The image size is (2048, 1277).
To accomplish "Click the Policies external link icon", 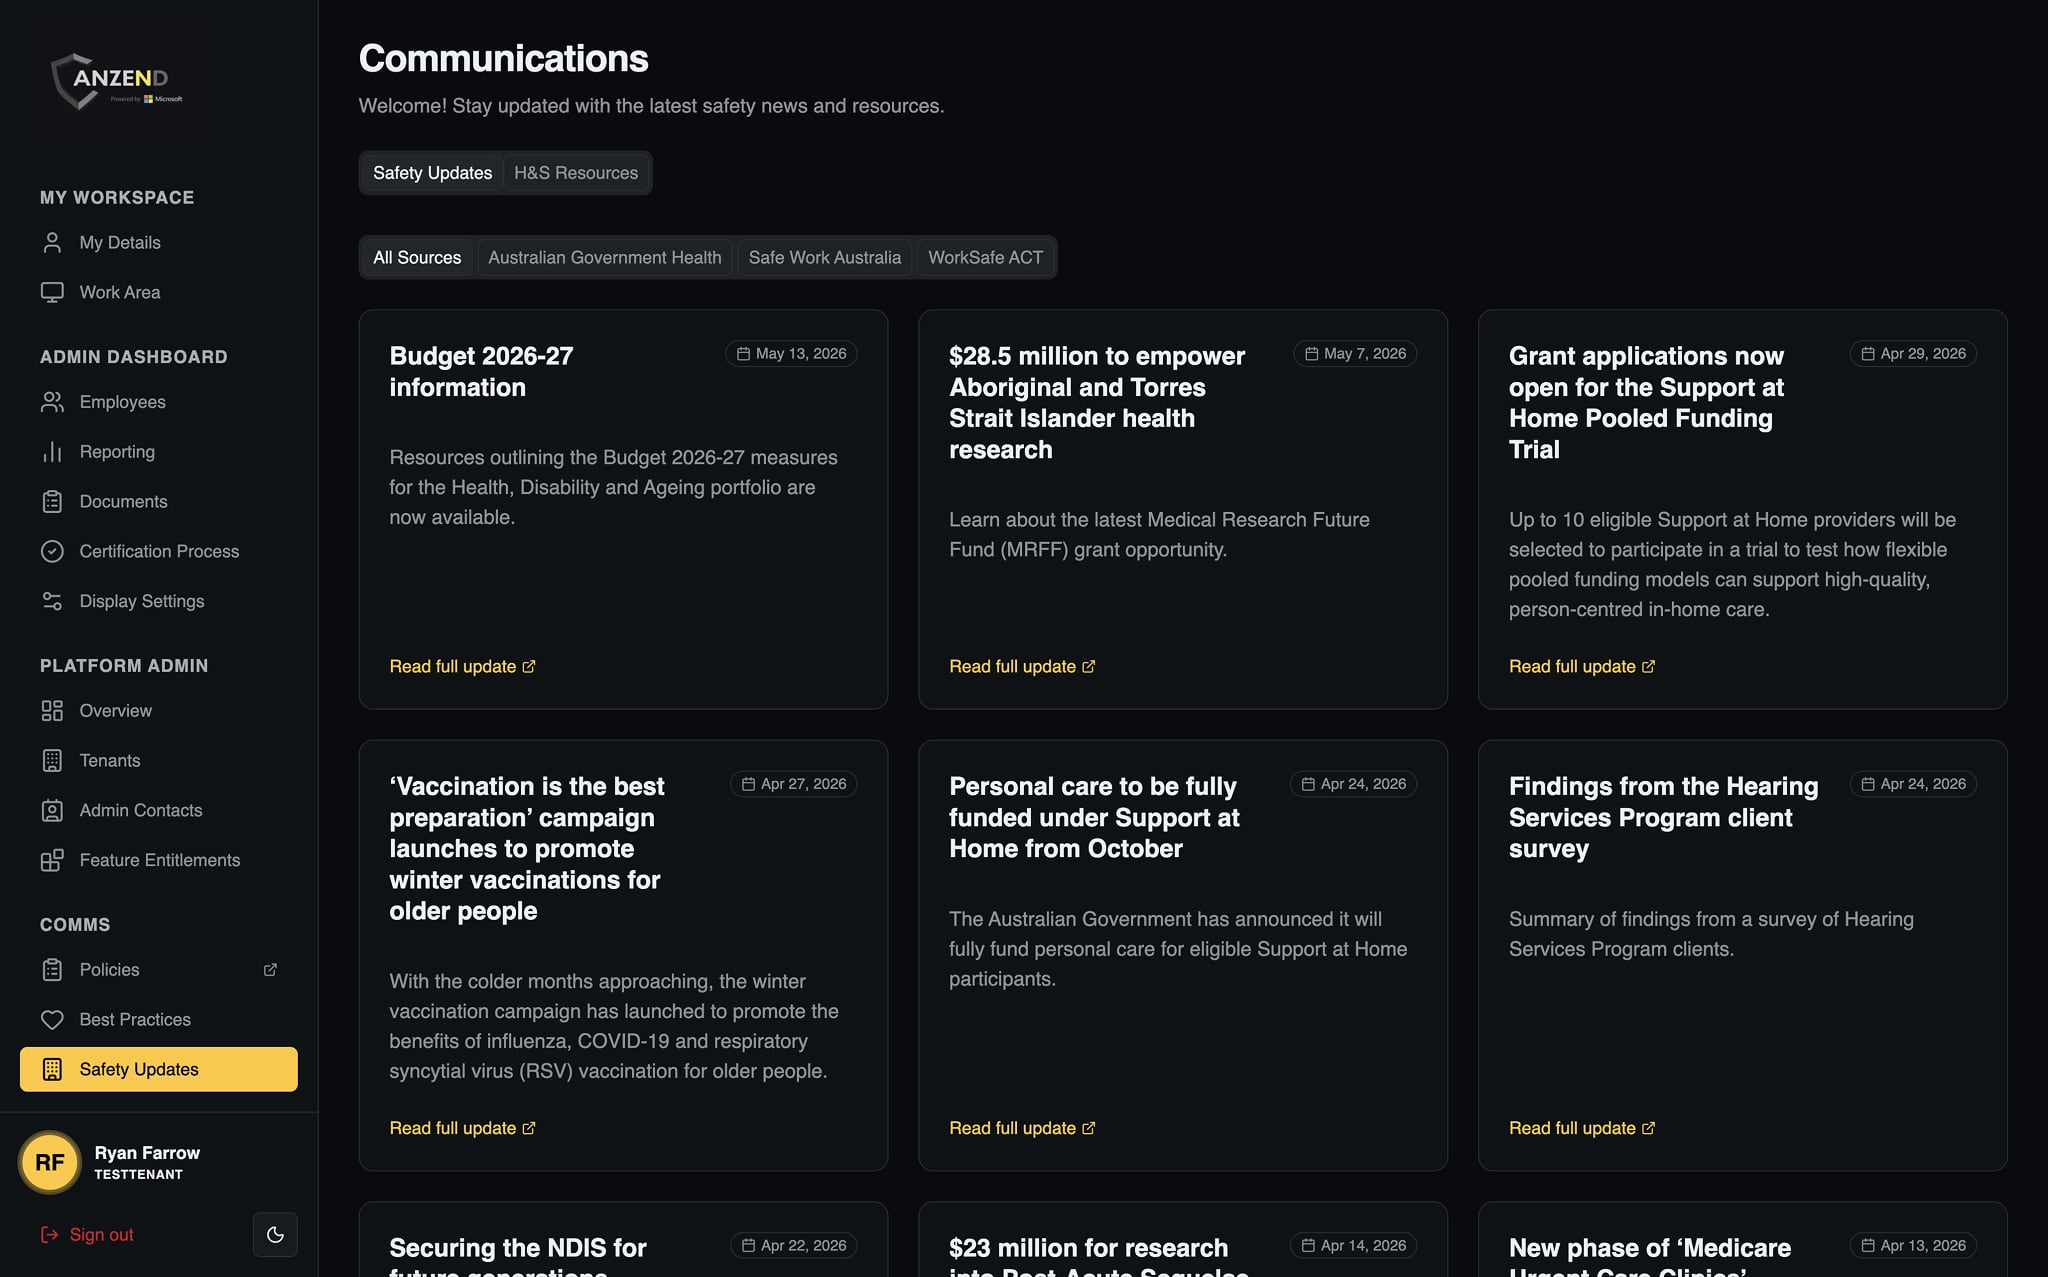I will (x=270, y=970).
